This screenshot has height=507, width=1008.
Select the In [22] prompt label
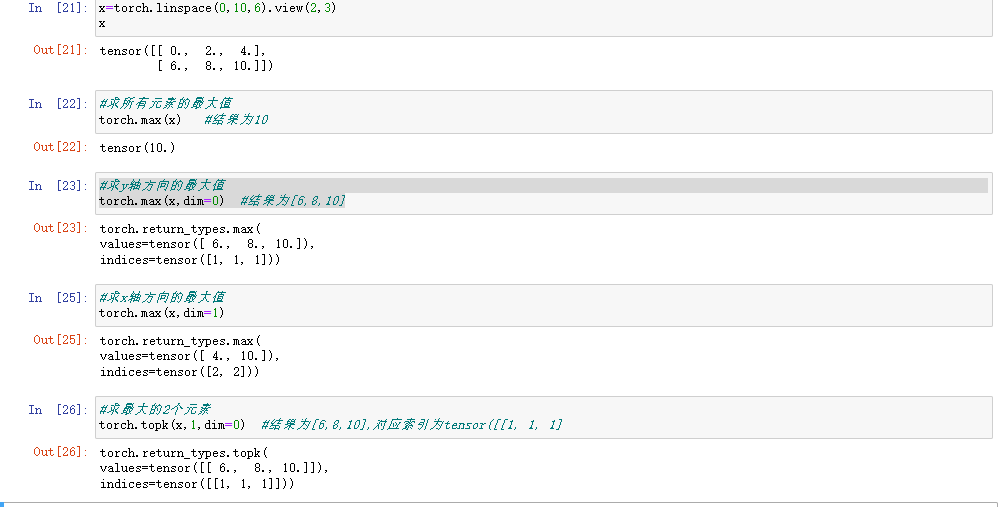[x=58, y=103]
